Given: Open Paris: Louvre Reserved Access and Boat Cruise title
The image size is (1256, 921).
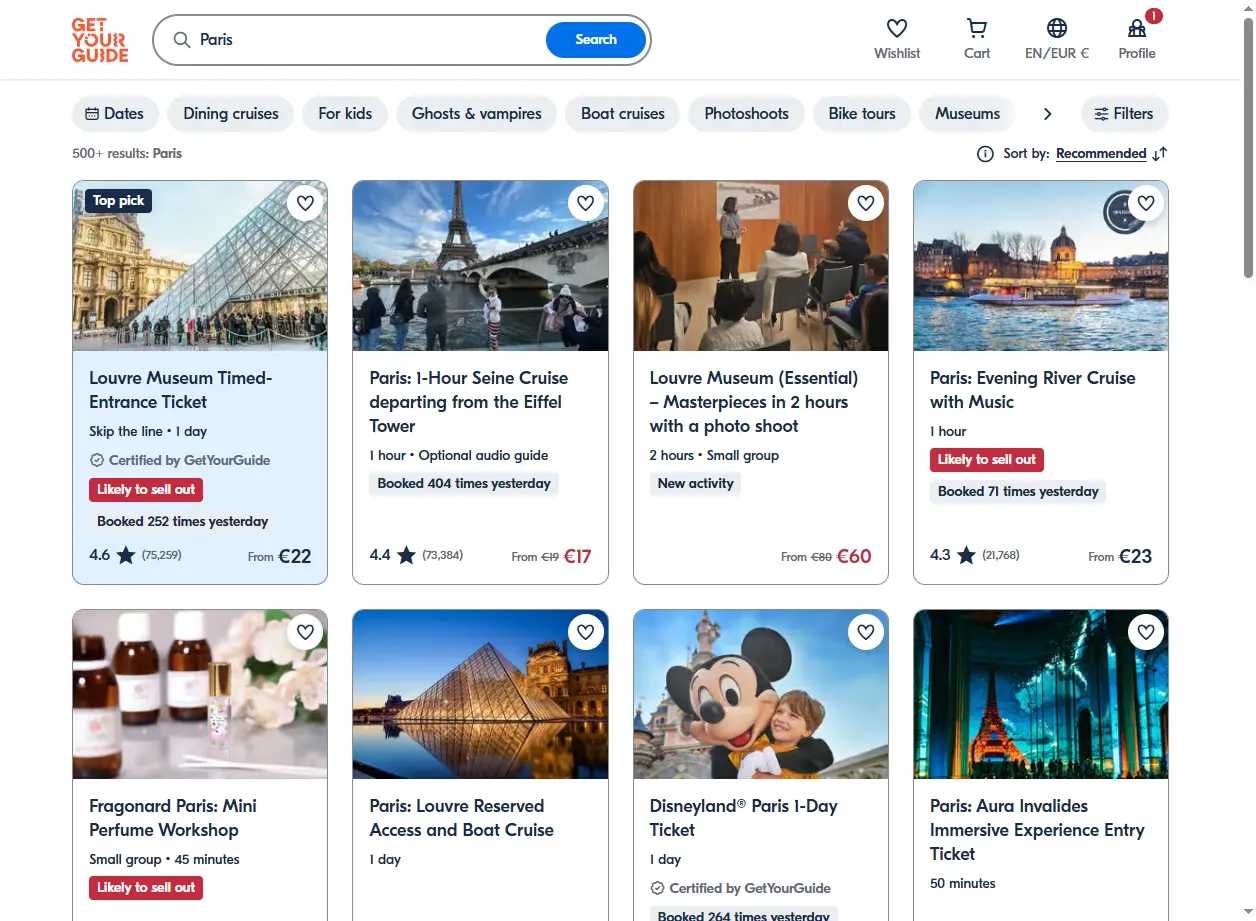Looking at the screenshot, I should point(462,818).
